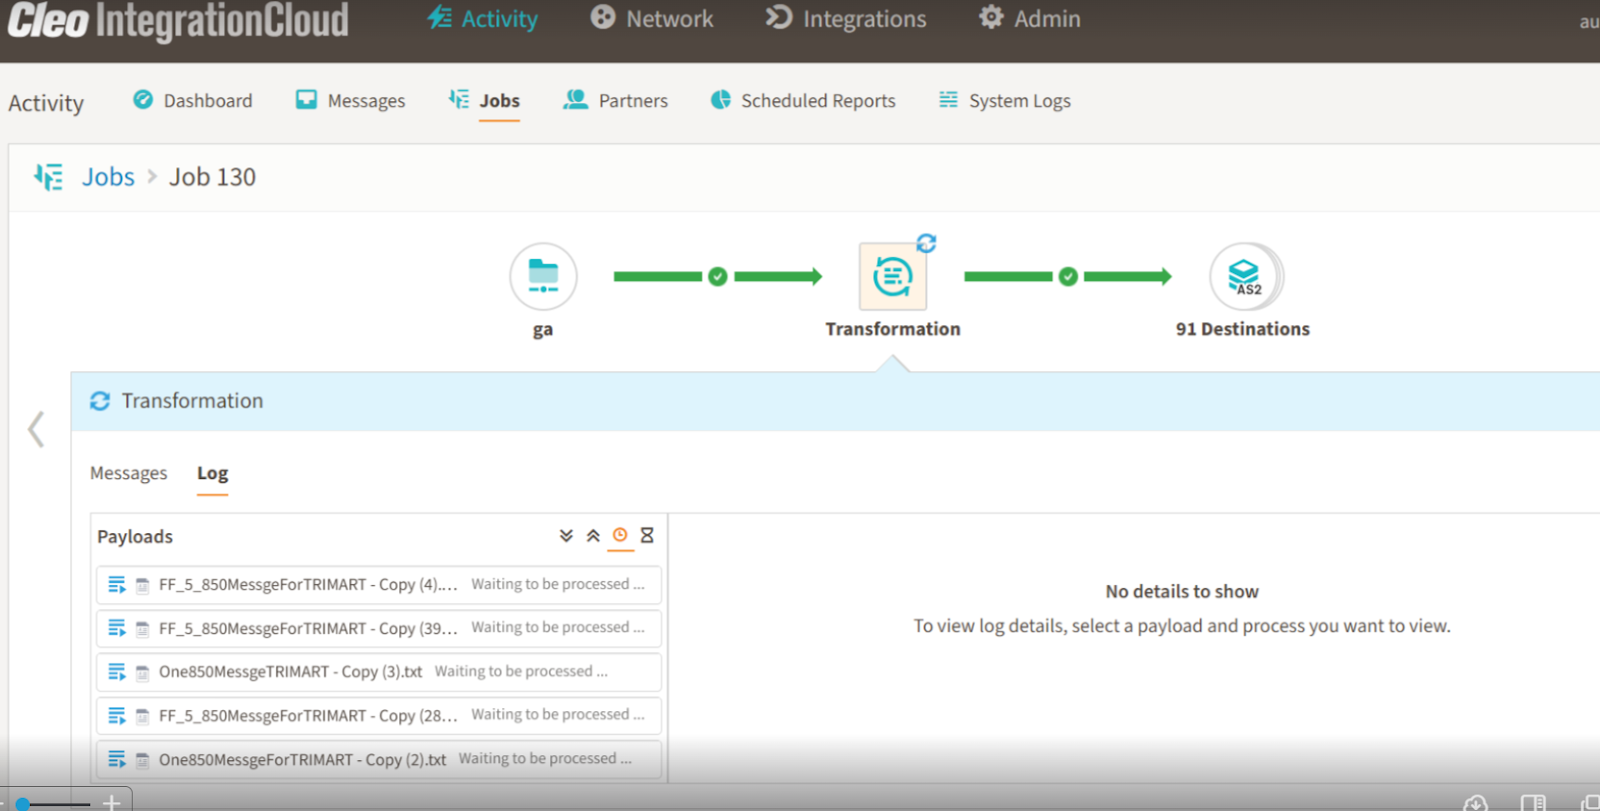Collapse all payloads with double-up chevron
The image size is (1600, 811).
[x=593, y=536]
